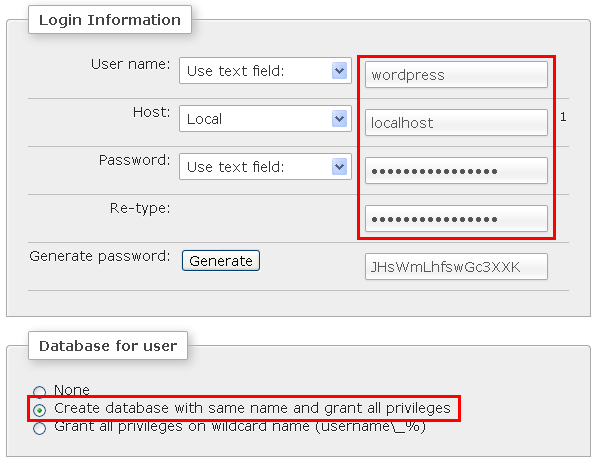Open the Password 'Use text field:' combo box
599x463 pixels.
[x=265, y=167]
